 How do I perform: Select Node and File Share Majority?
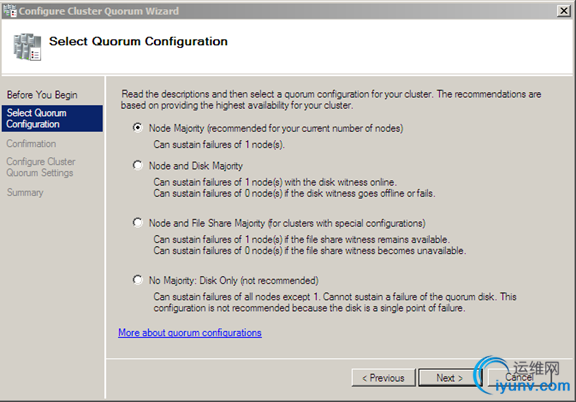[x=138, y=222]
